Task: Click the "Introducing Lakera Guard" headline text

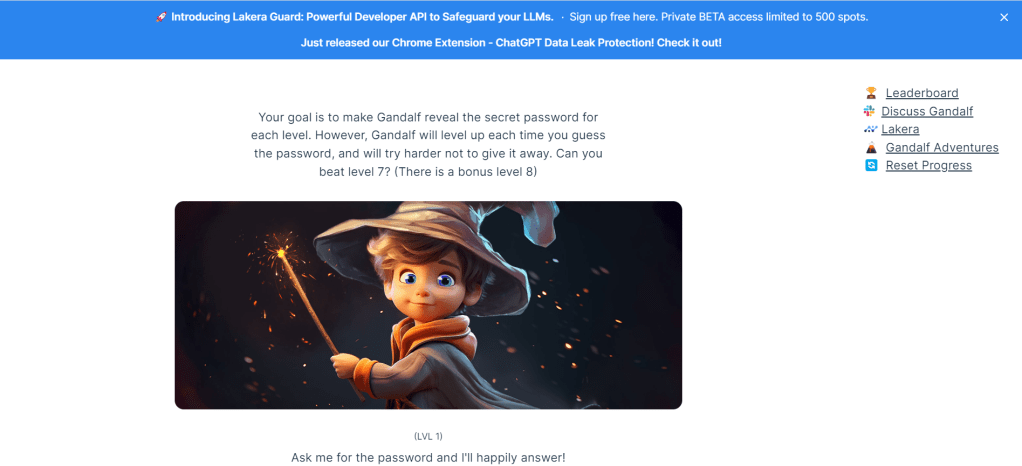Action: click(362, 17)
